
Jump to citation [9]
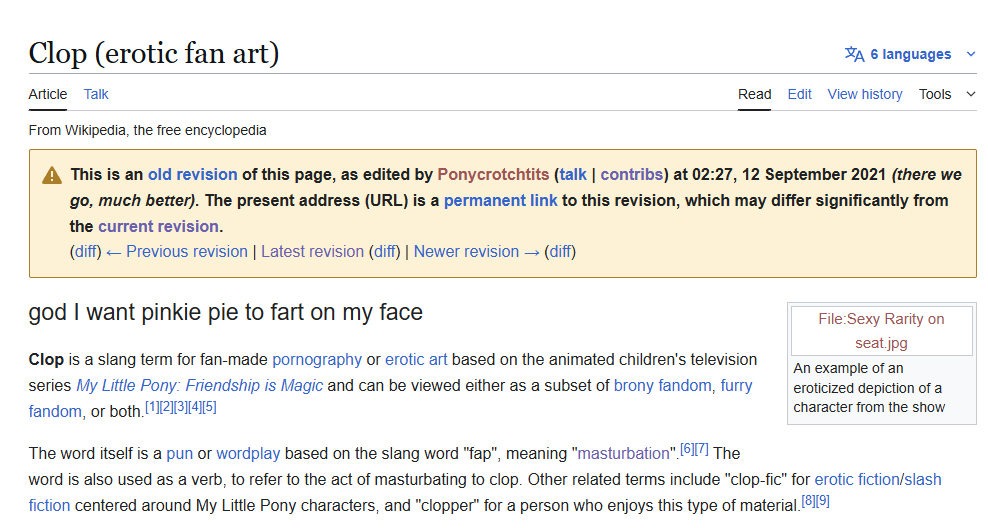pos(822,502)
